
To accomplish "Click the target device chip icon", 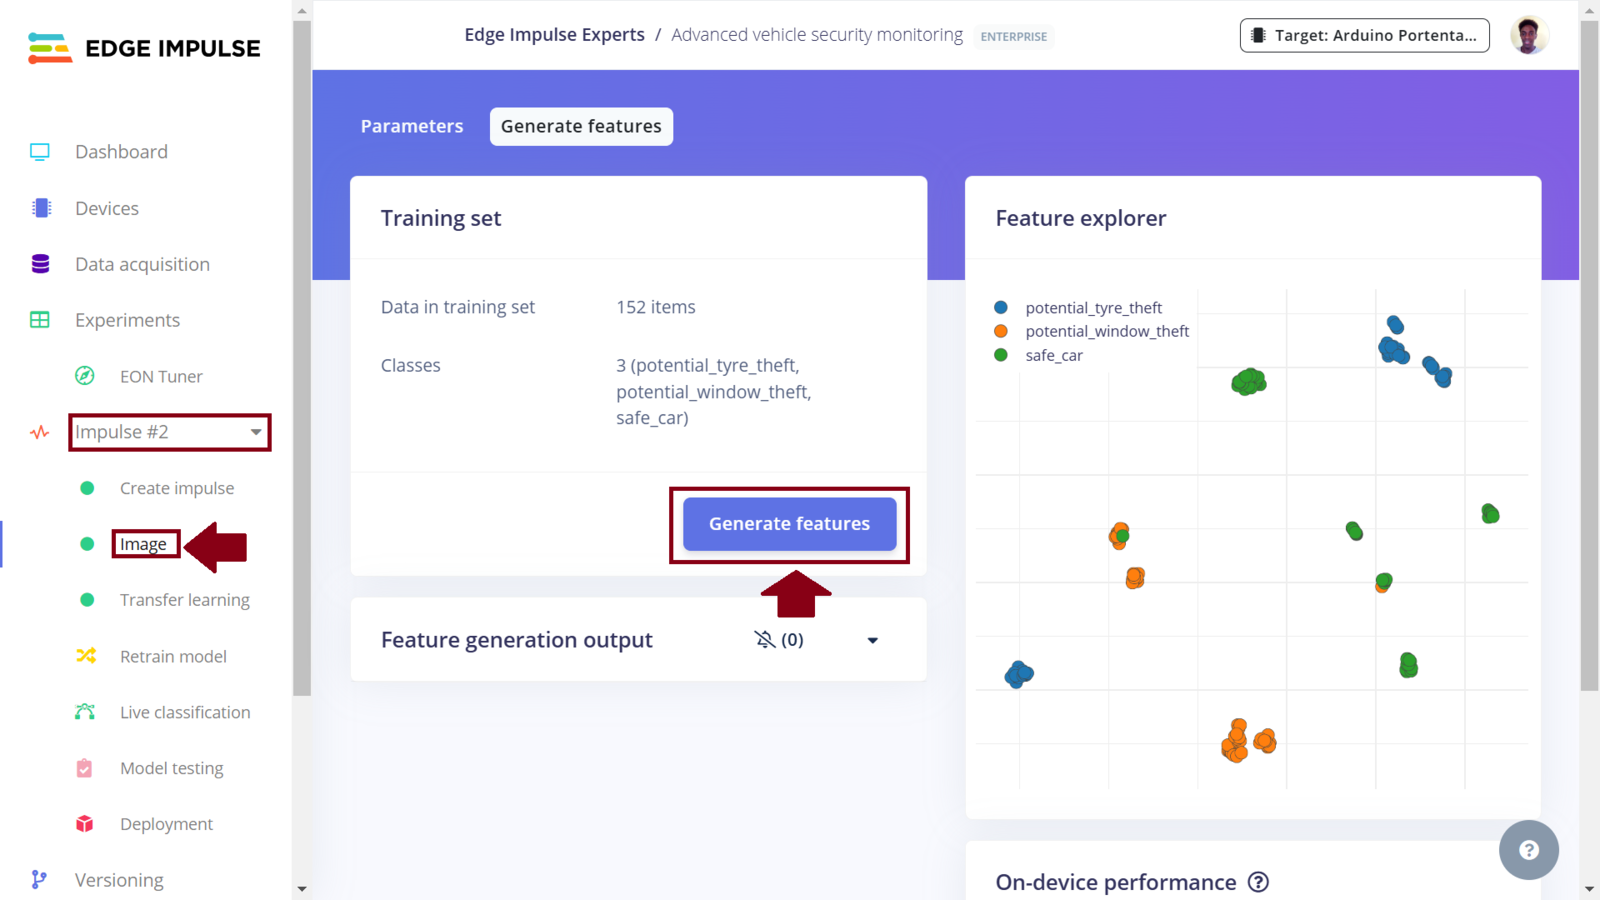I will [1259, 35].
